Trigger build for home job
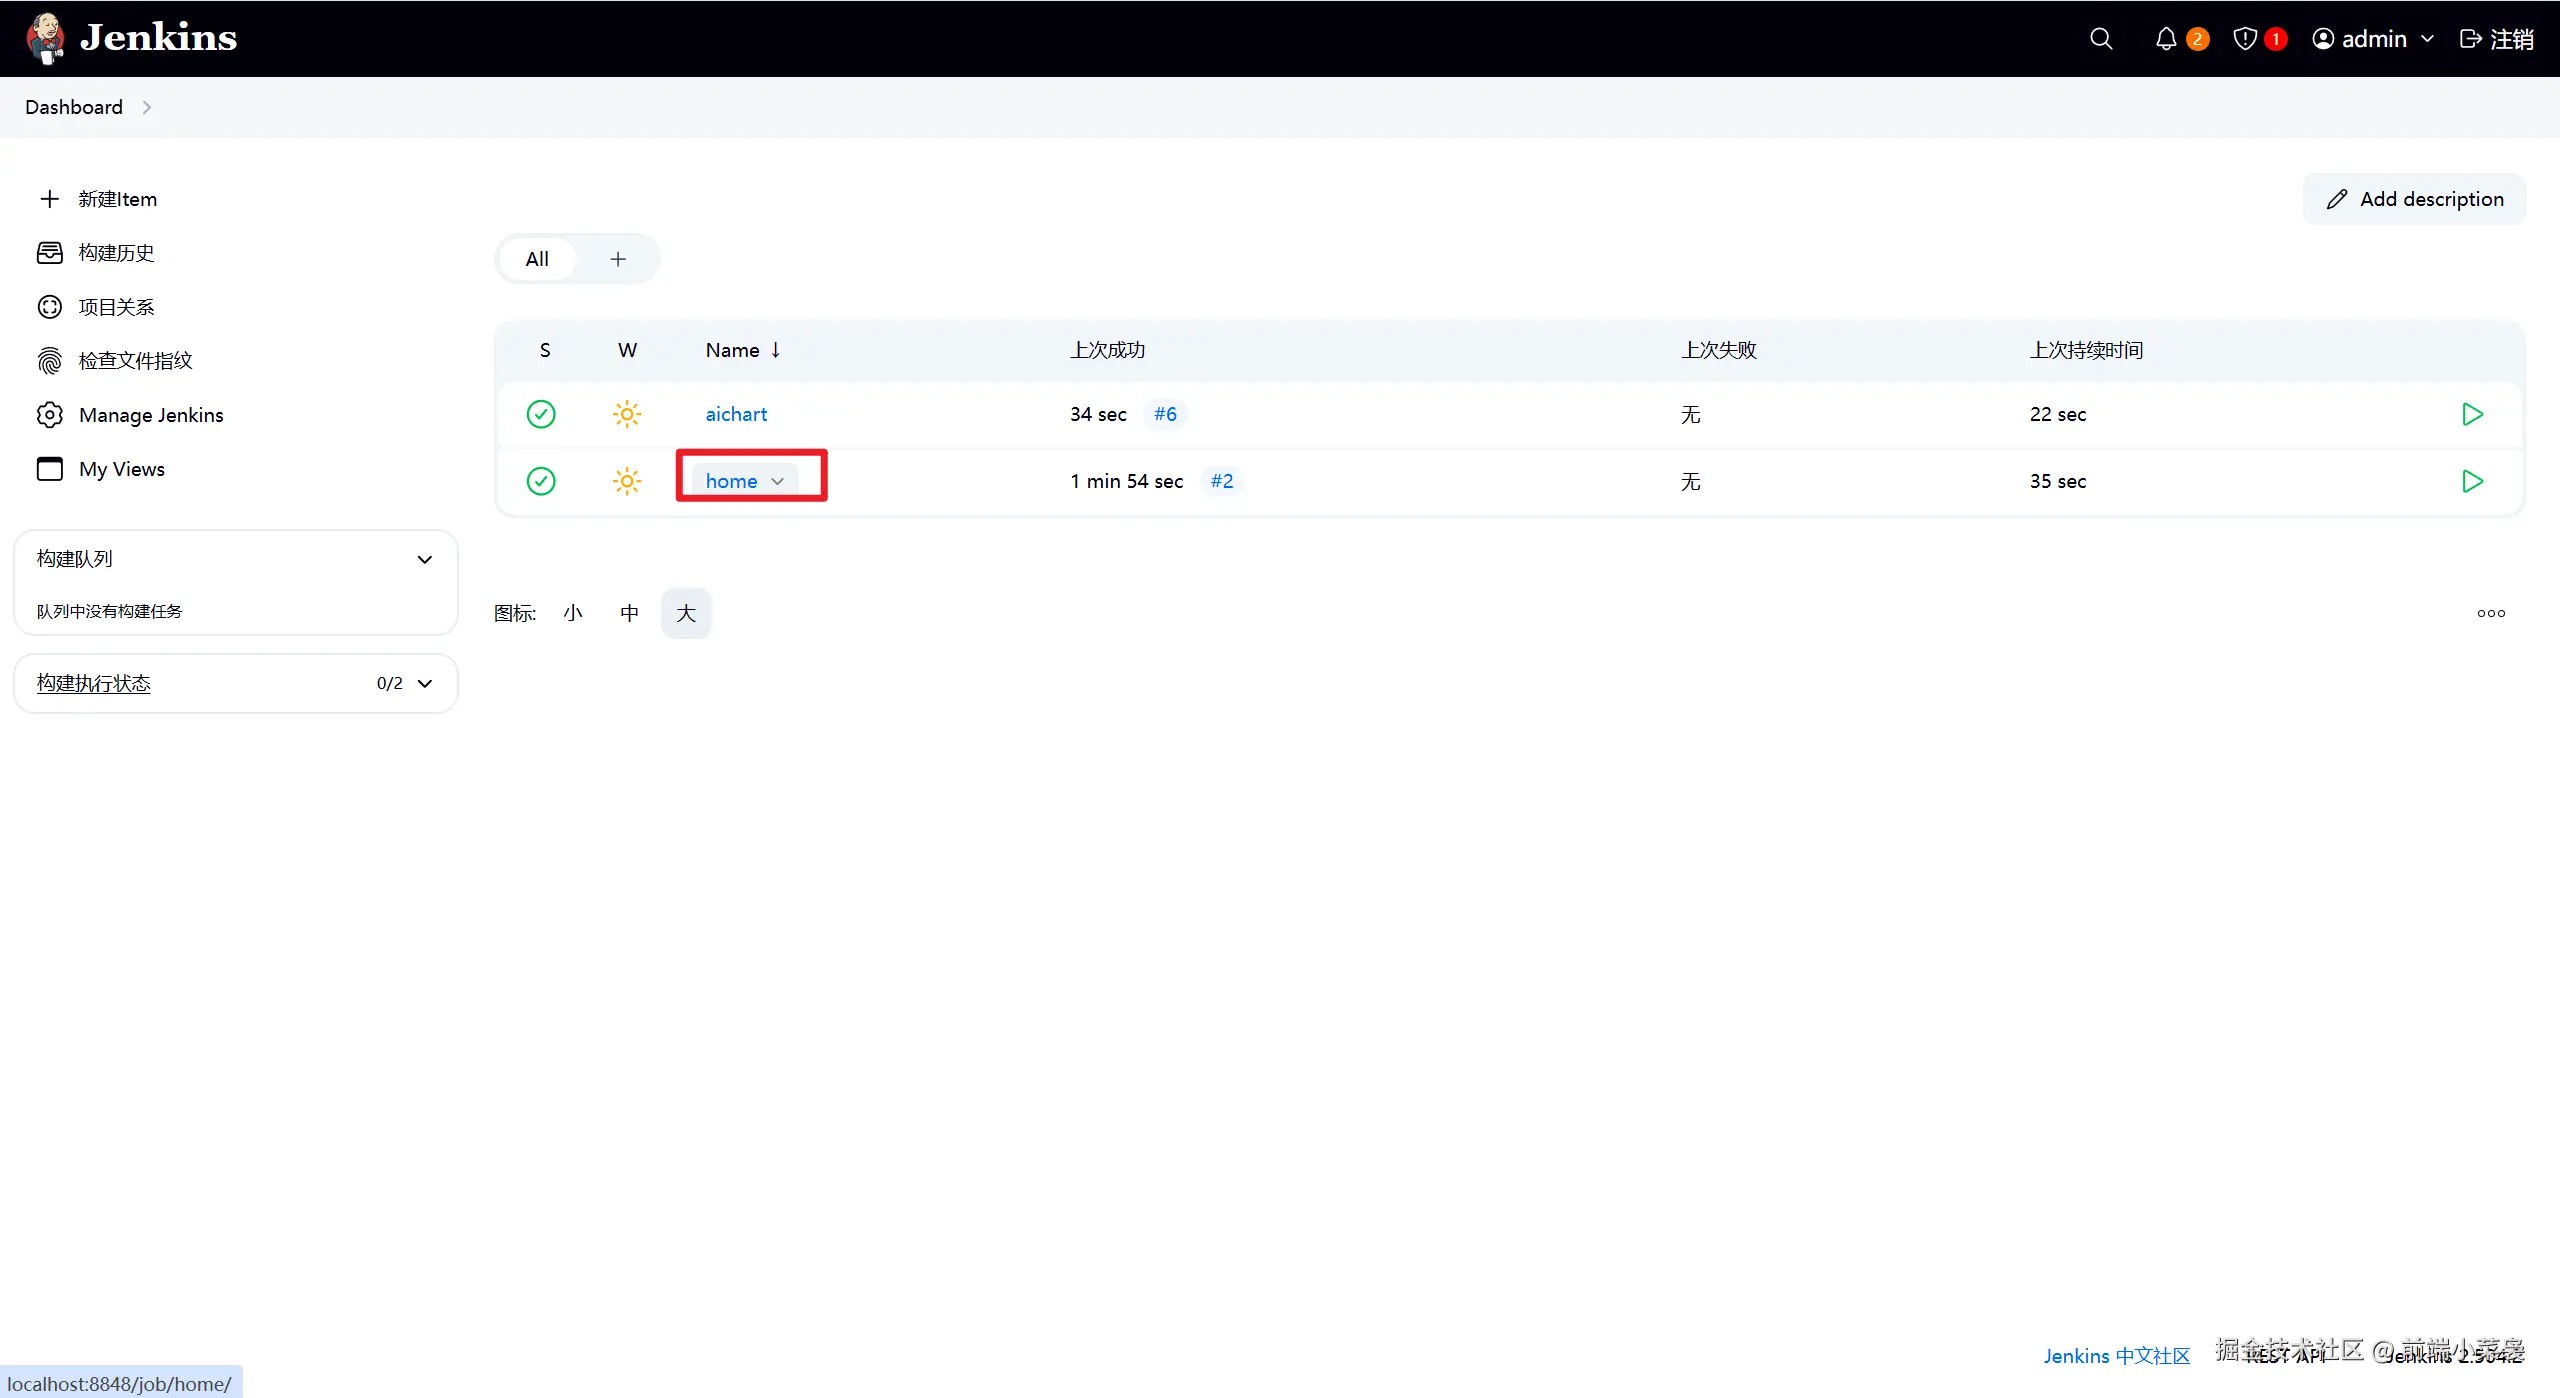 2472,481
